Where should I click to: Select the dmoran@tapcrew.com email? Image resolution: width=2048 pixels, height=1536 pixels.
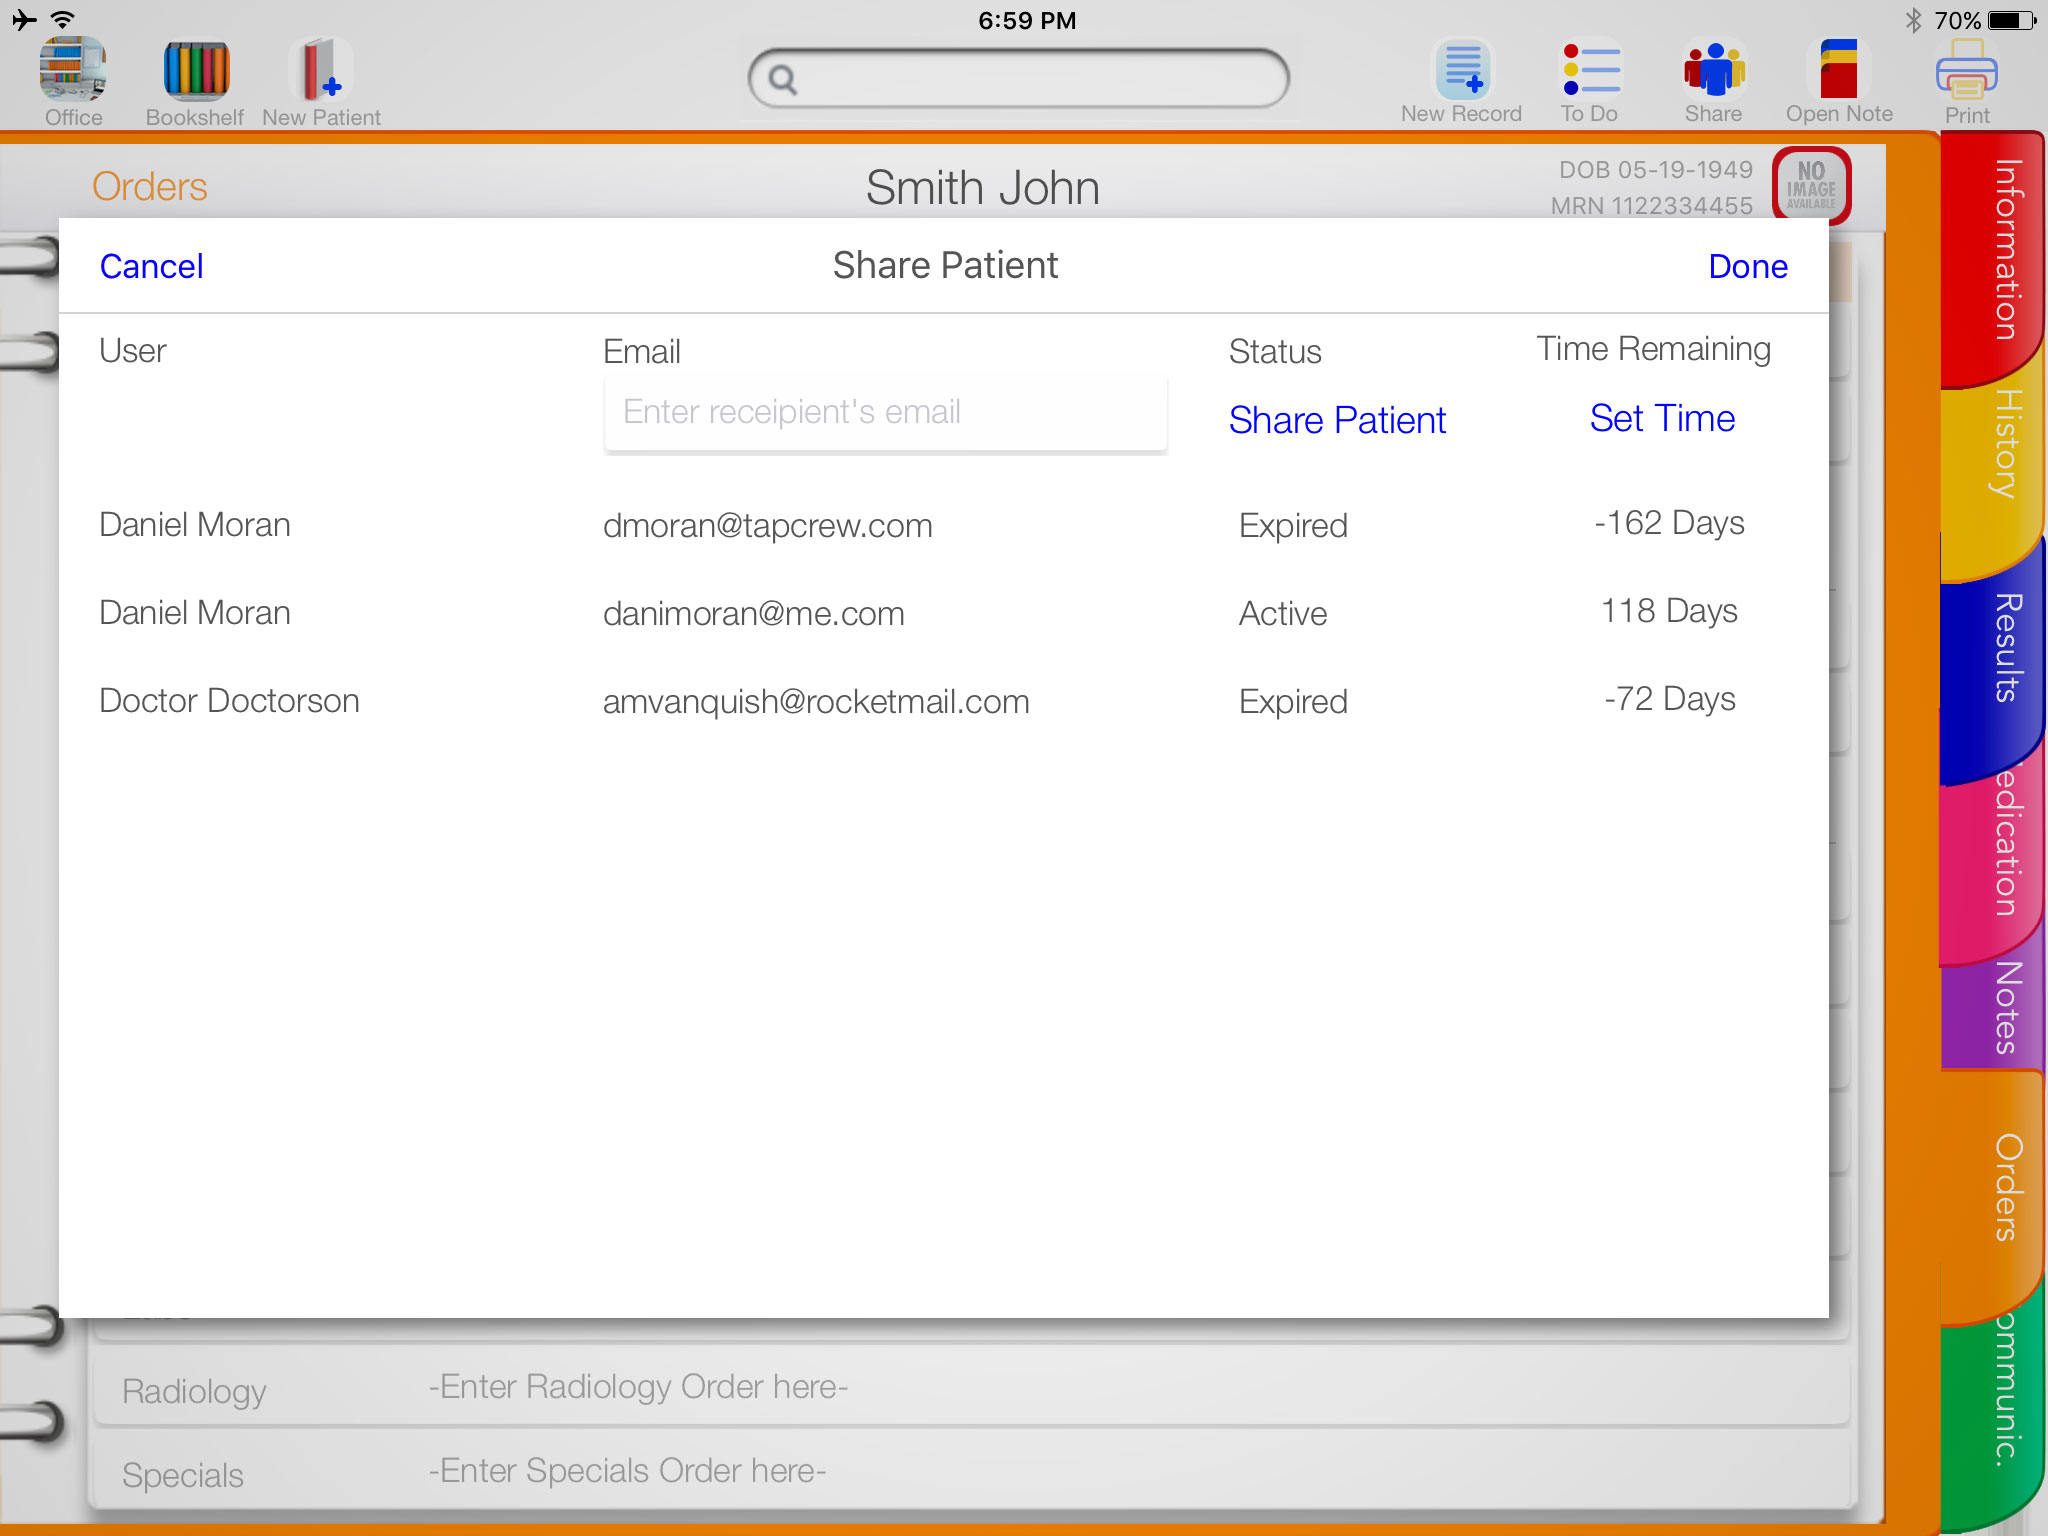coord(768,526)
